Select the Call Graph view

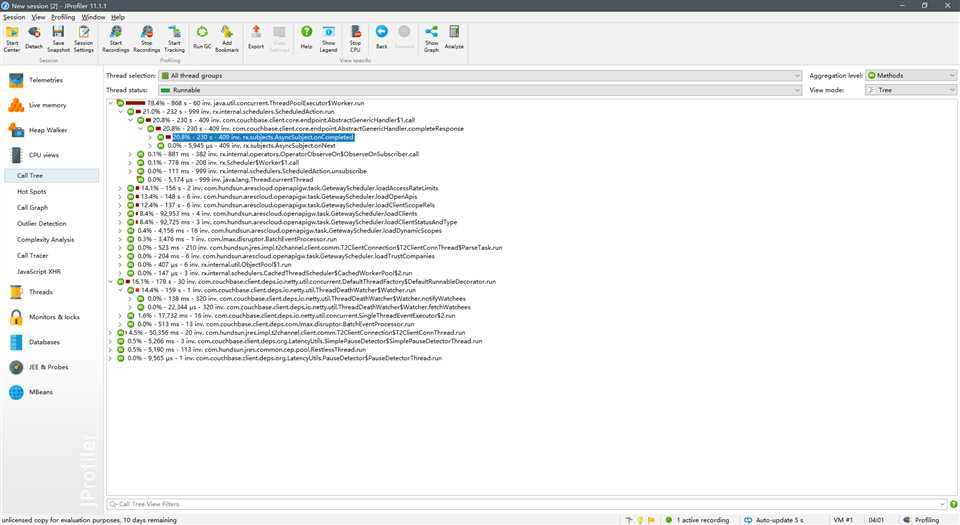(32, 207)
